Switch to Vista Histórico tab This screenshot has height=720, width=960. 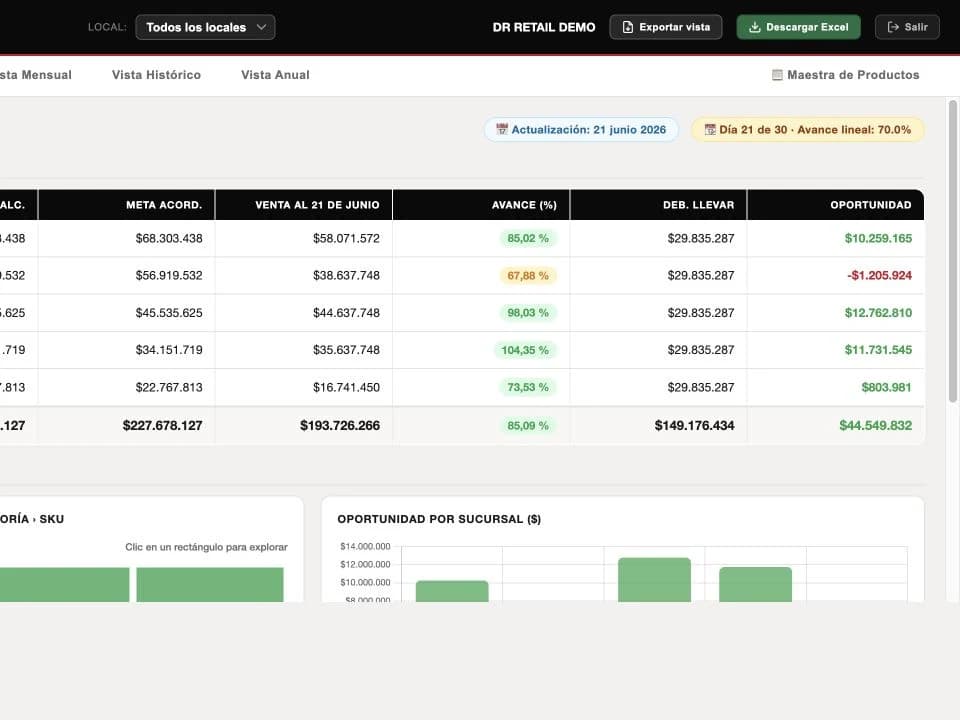[x=156, y=75]
